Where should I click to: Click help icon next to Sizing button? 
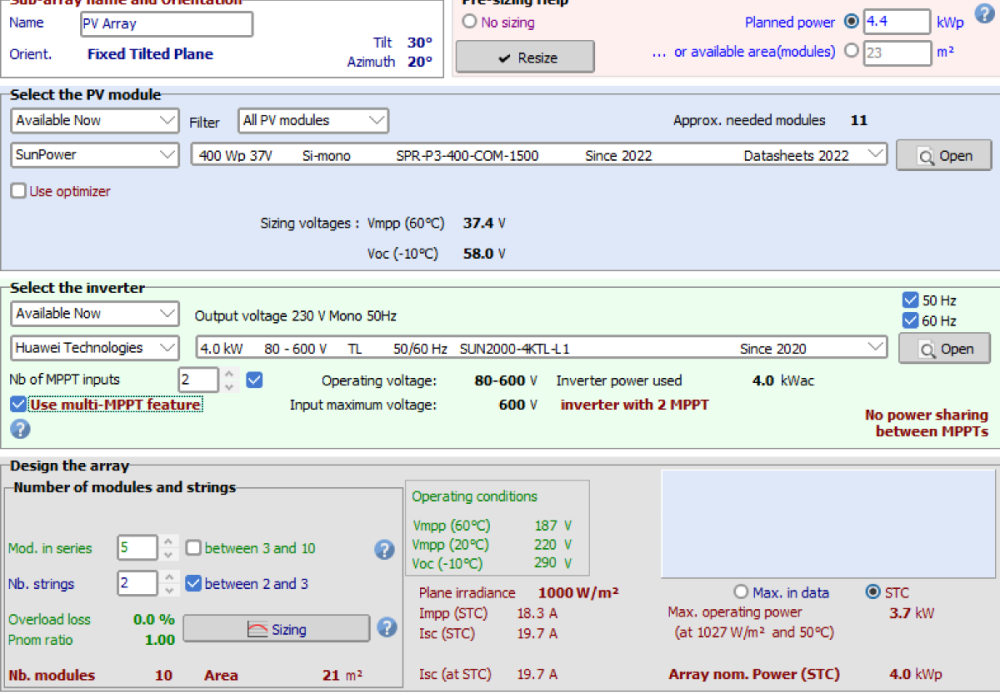coord(388,628)
